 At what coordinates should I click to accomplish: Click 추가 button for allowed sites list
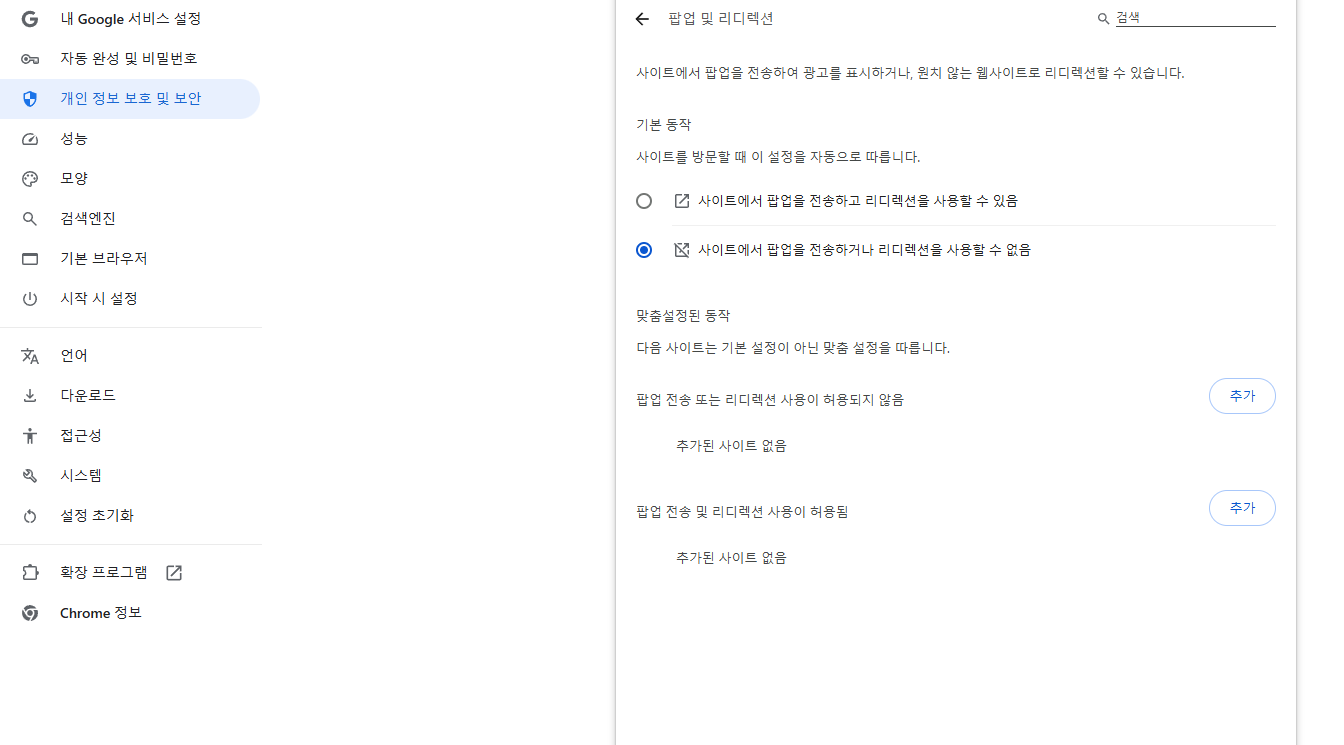(x=1242, y=508)
